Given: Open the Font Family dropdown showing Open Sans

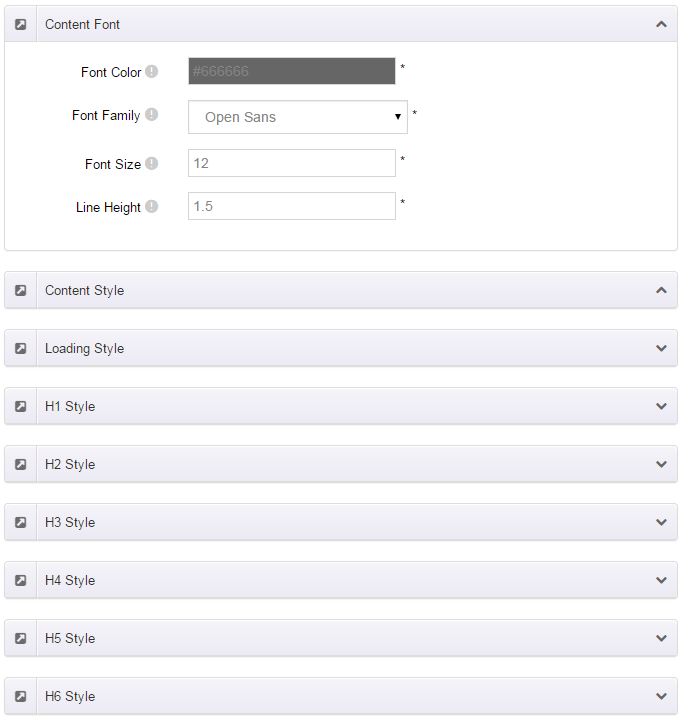Looking at the screenshot, I should (x=298, y=117).
